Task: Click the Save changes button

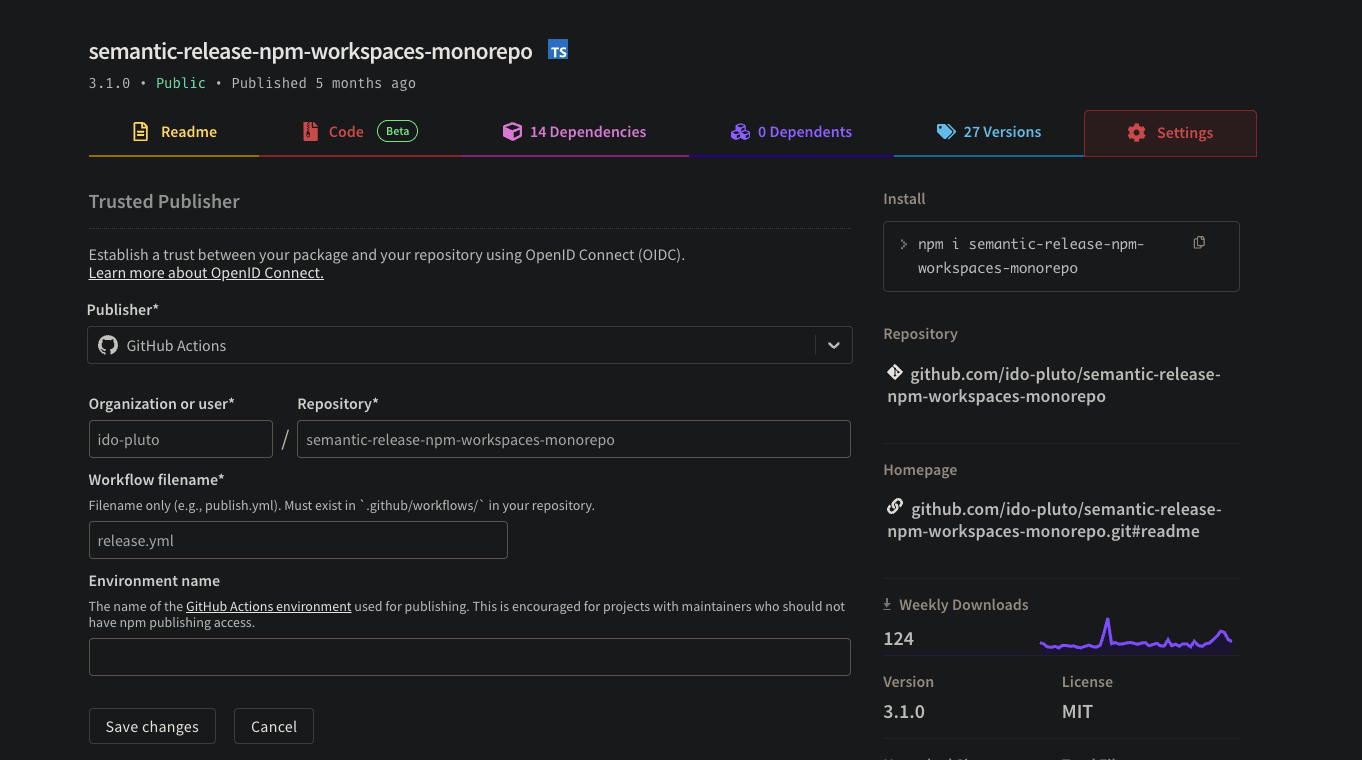Action: point(152,726)
